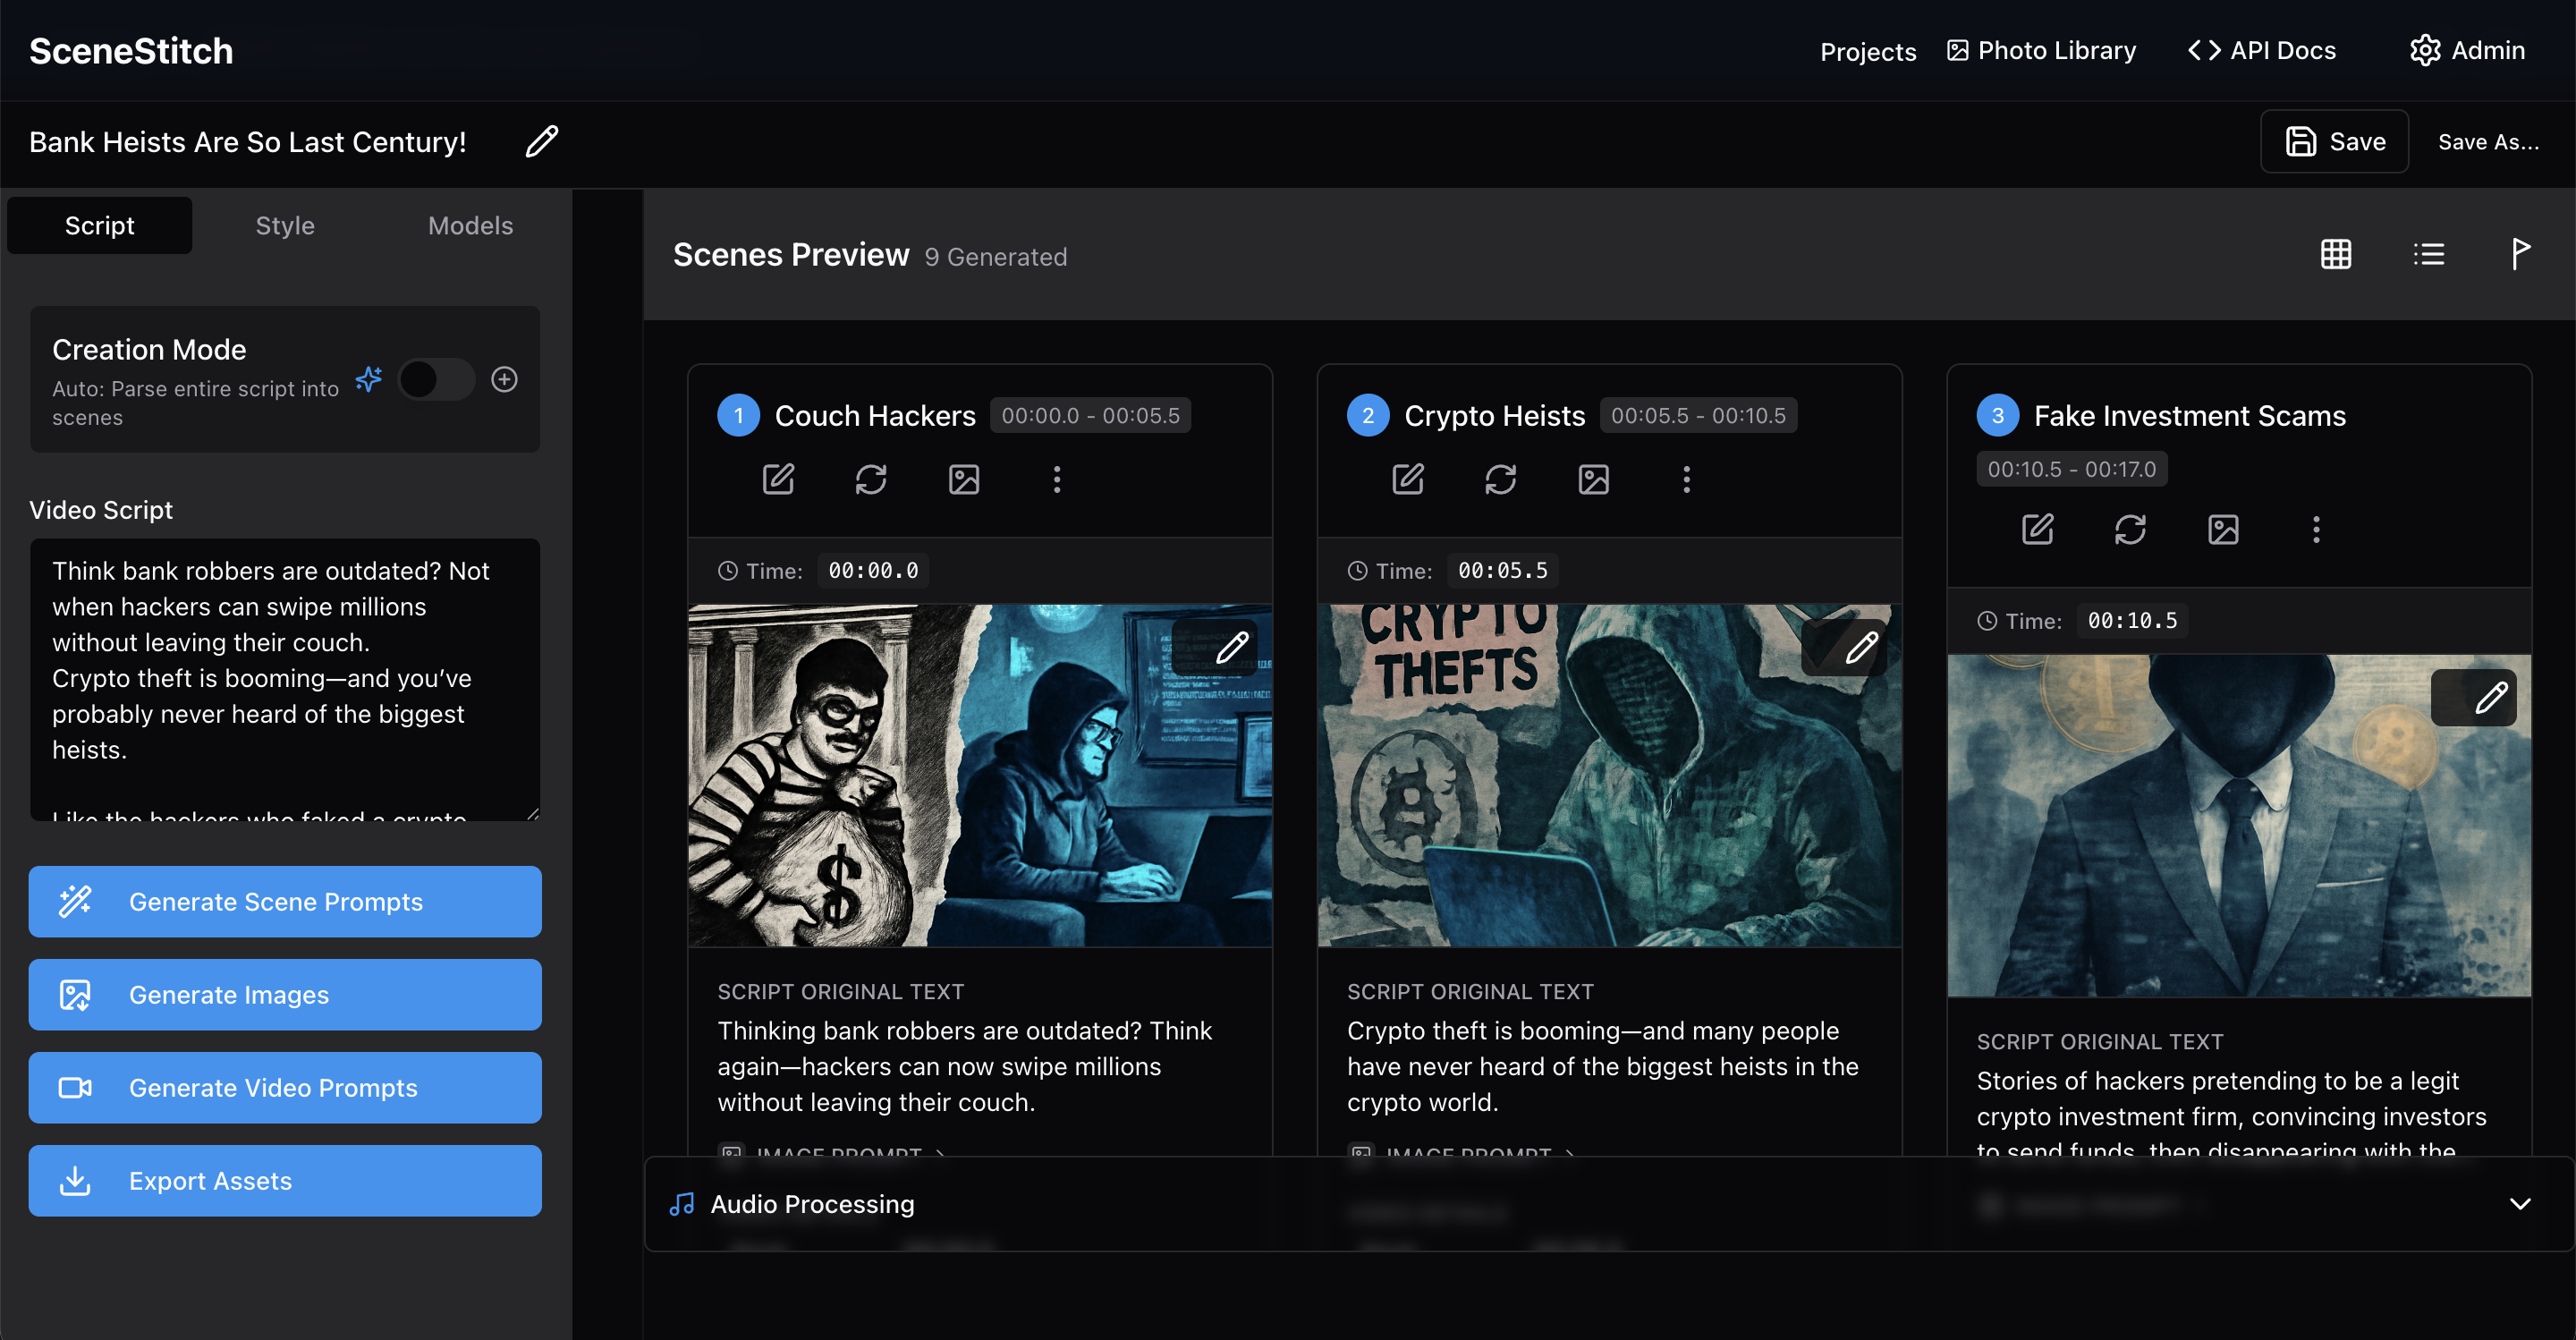The width and height of the screenshot is (2576, 1340).
Task: Edit the script text of Couch Hackers scene
Action: tap(779, 479)
